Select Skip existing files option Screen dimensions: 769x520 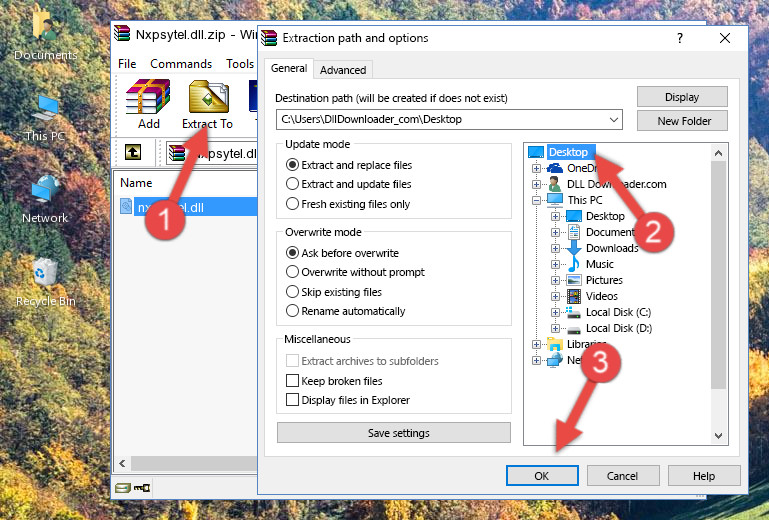[333, 291]
